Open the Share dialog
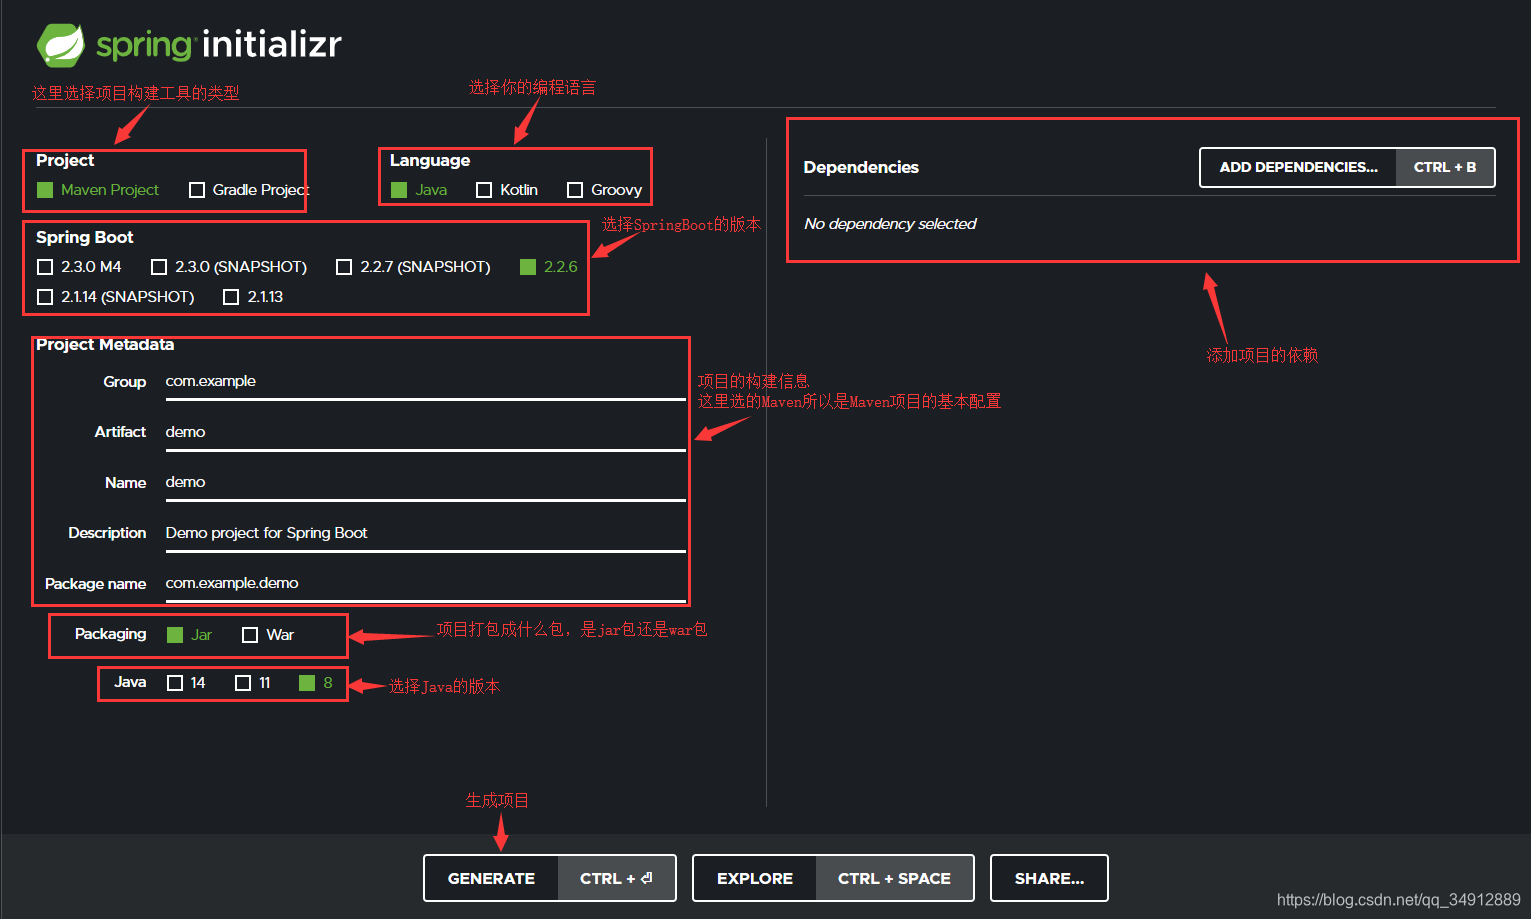 click(1049, 878)
